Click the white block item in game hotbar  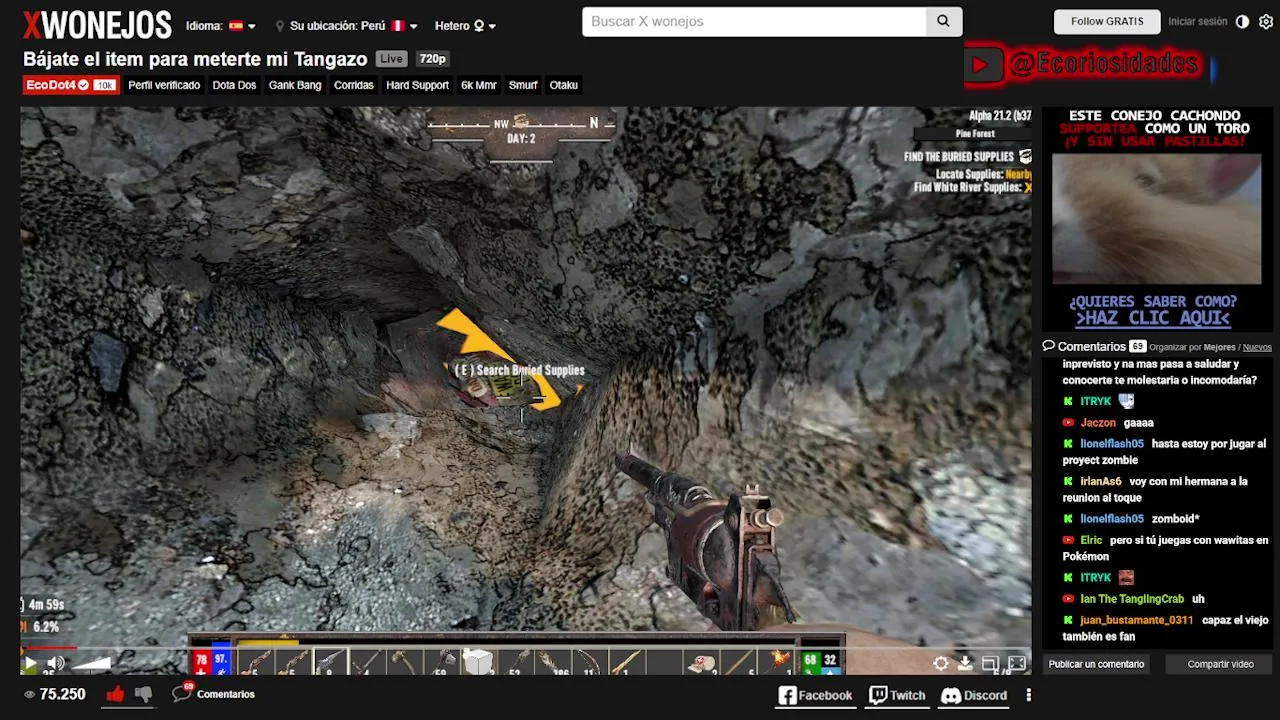point(478,662)
